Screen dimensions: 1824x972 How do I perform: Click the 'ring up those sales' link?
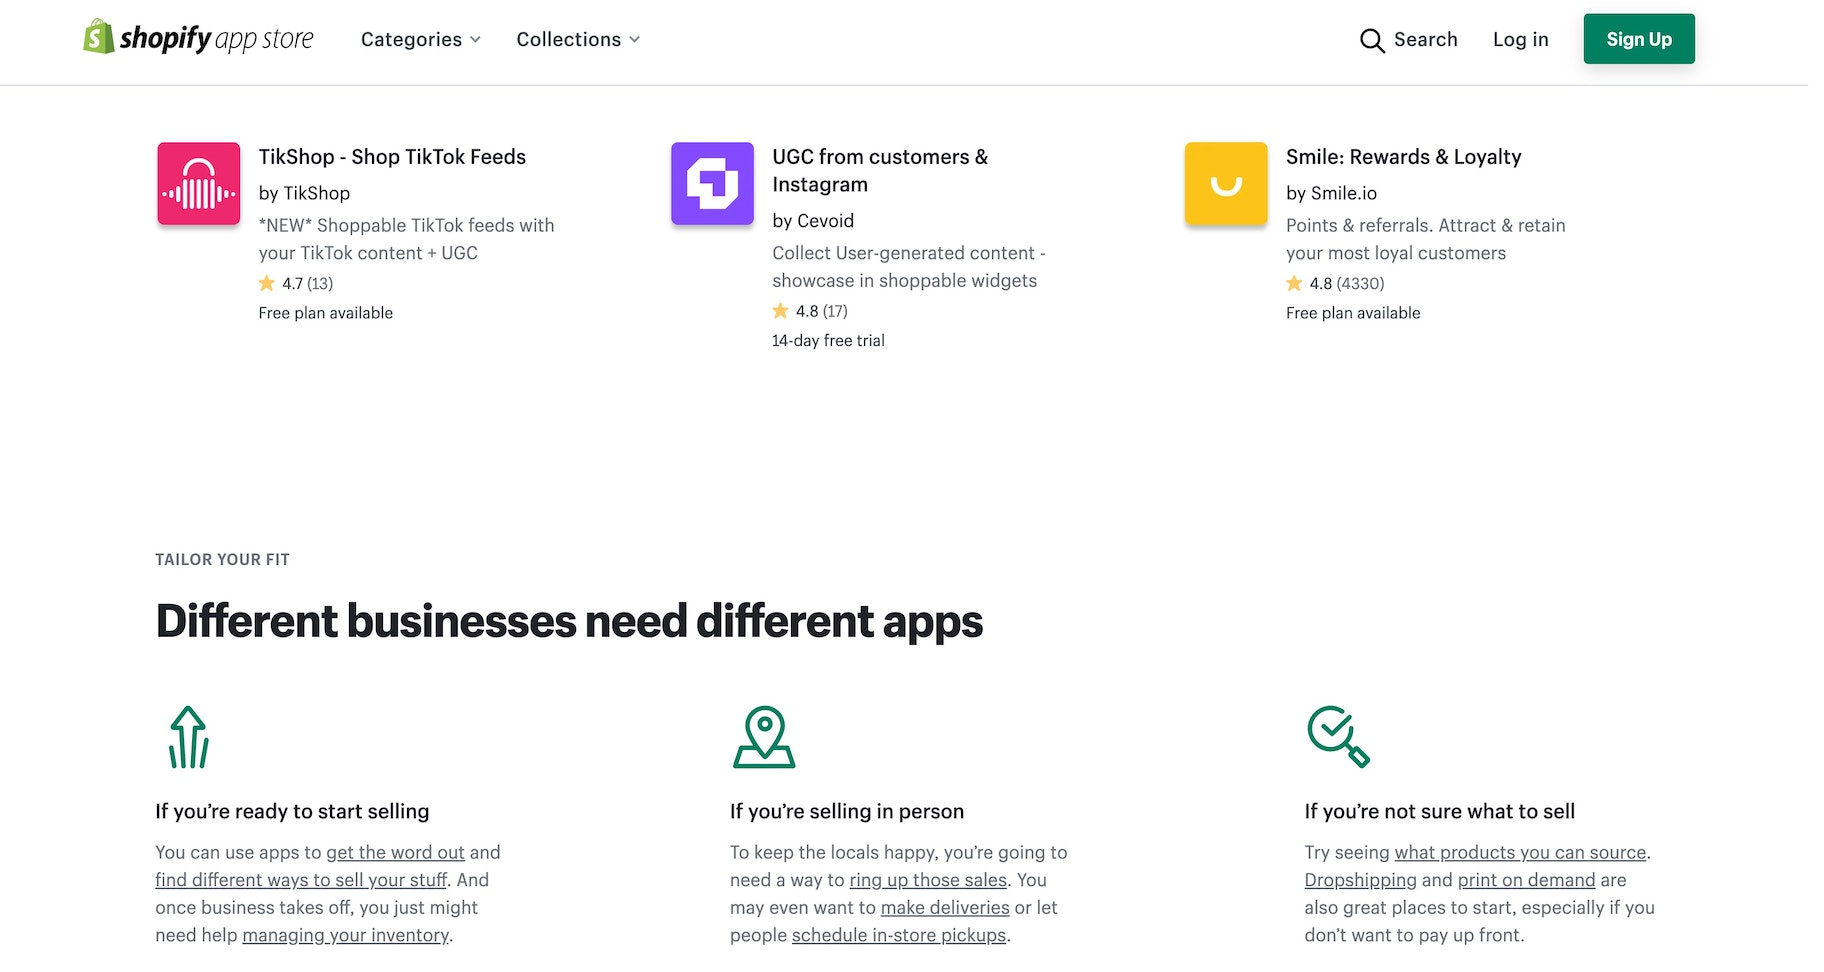tap(927, 880)
